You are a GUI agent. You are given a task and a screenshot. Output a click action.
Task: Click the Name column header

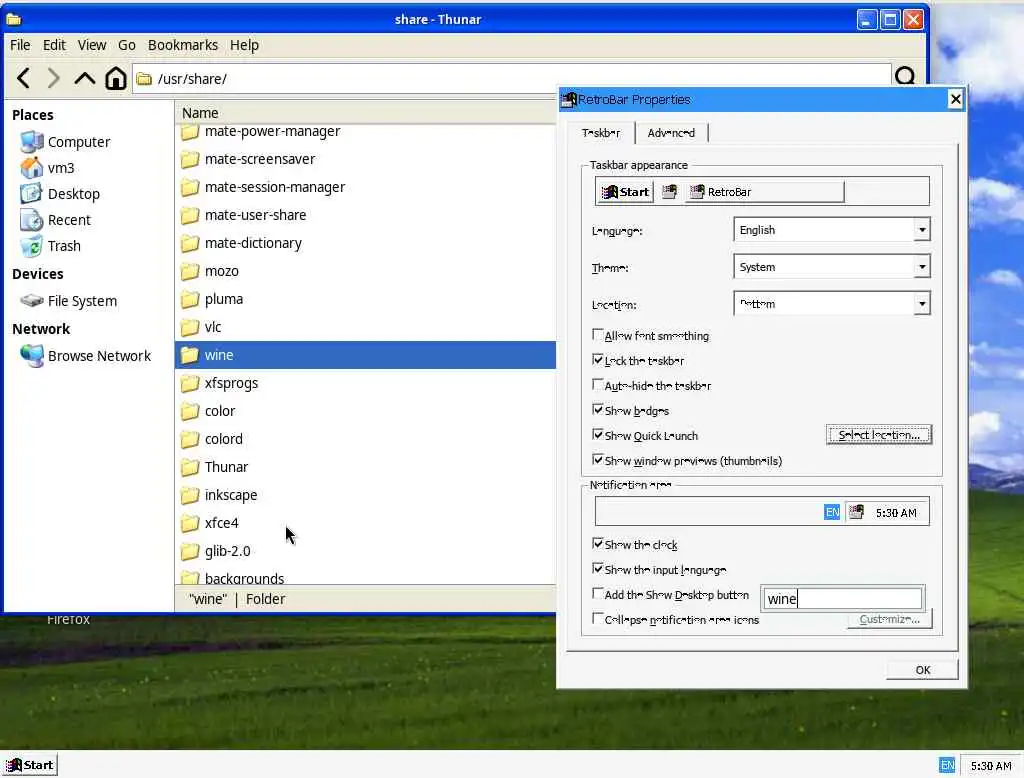pos(366,112)
